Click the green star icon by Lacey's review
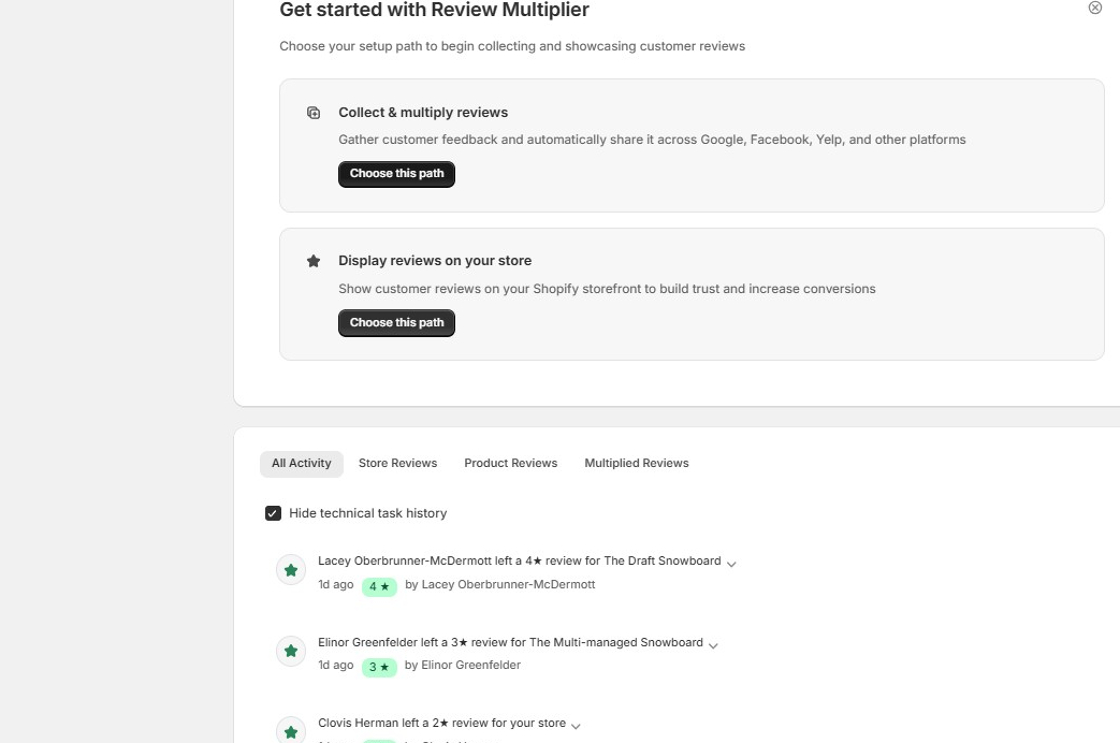The image size is (1120, 743). pyautogui.click(x=290, y=569)
